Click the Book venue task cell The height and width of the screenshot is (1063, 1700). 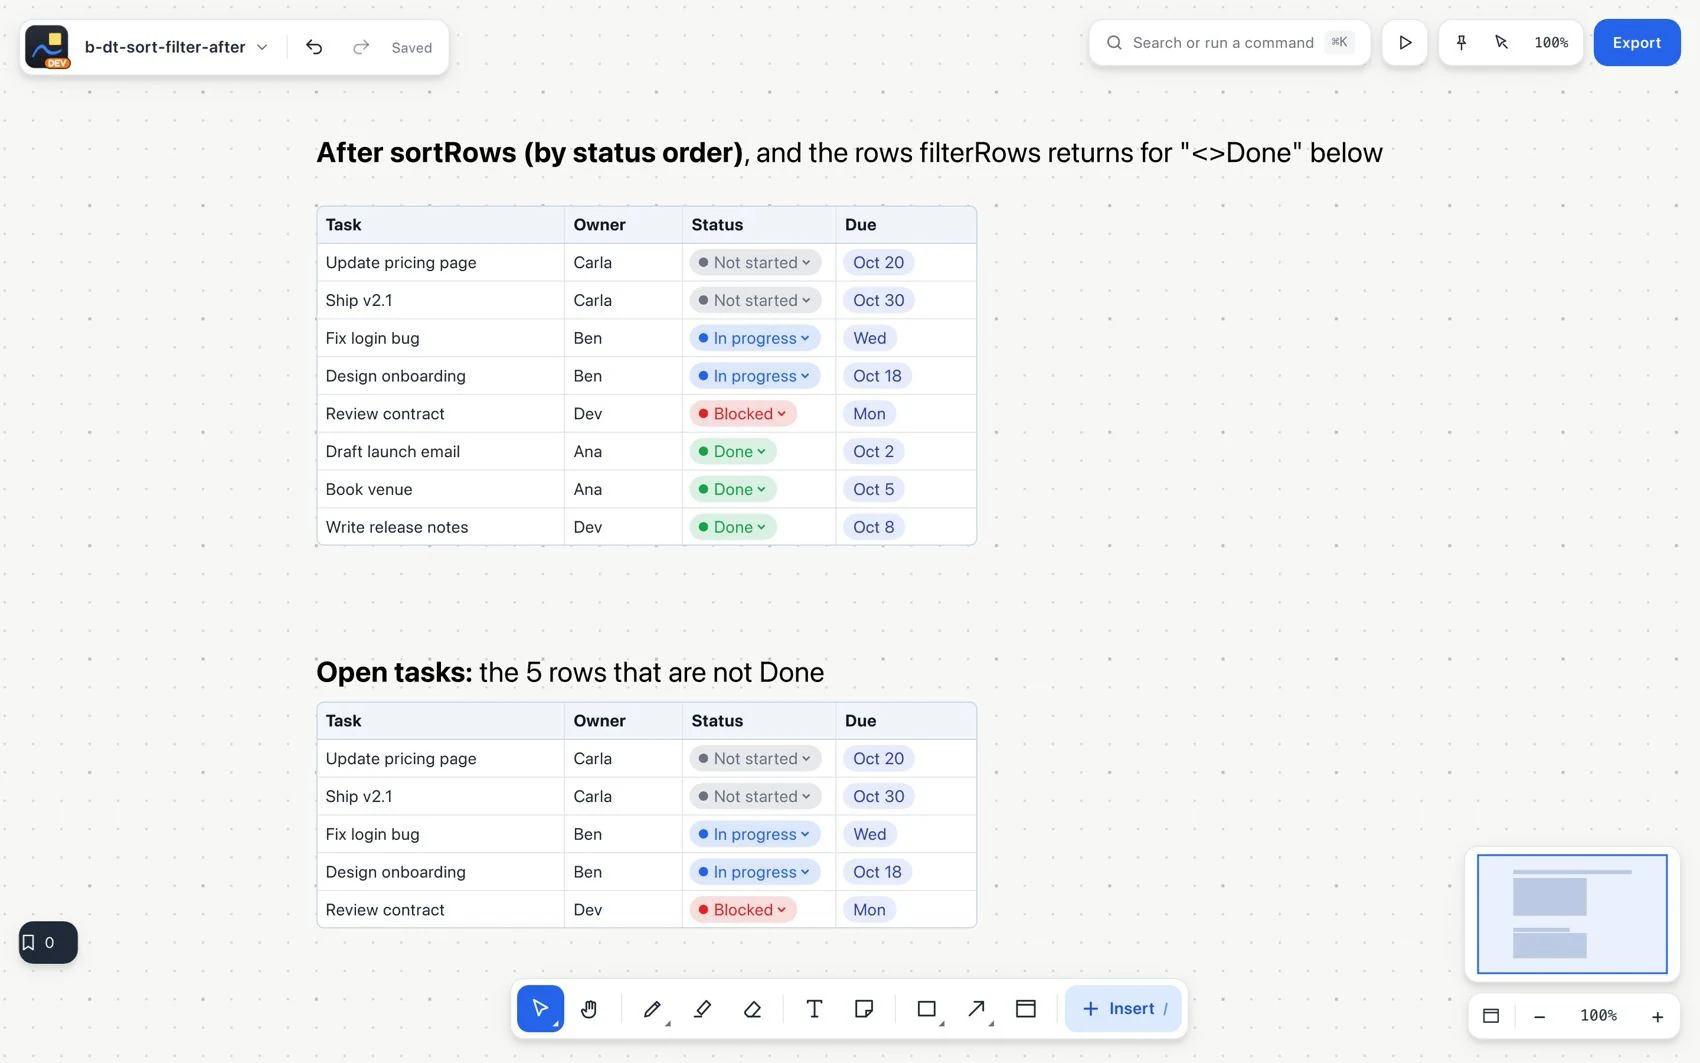(x=441, y=489)
